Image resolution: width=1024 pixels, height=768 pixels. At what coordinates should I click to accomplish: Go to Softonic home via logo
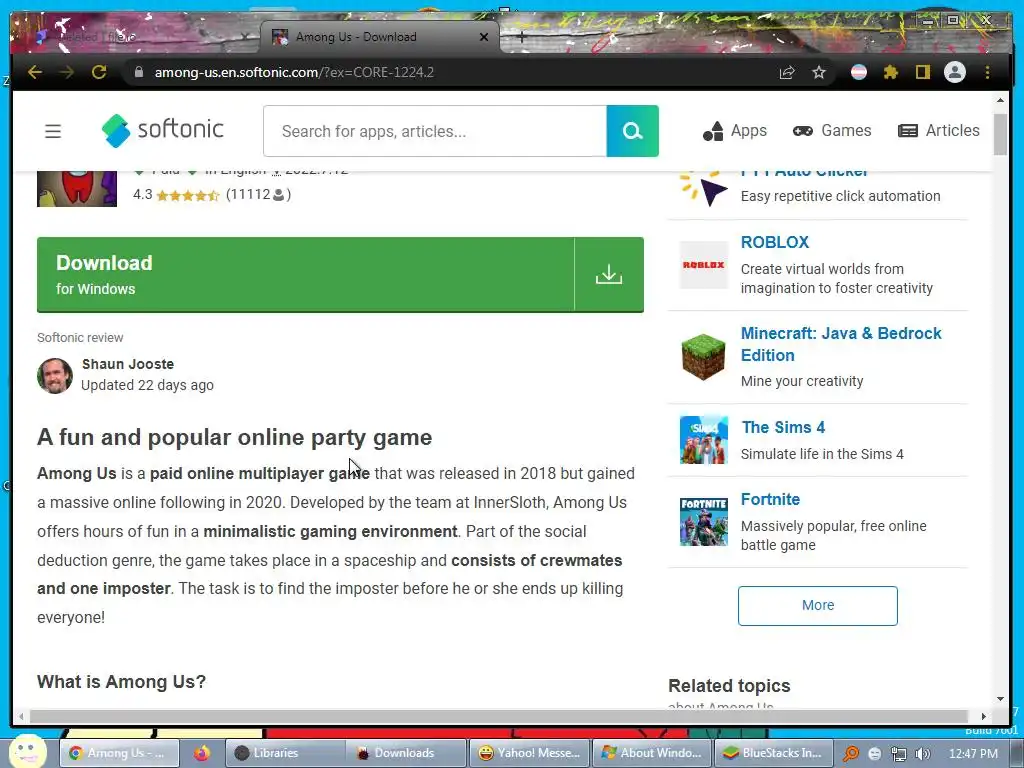point(163,130)
